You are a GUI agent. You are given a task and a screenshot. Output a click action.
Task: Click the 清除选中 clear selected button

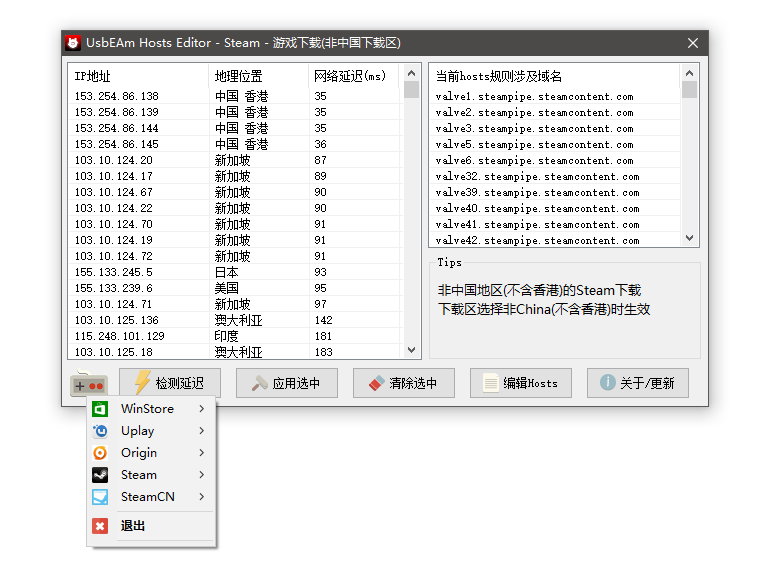(404, 383)
